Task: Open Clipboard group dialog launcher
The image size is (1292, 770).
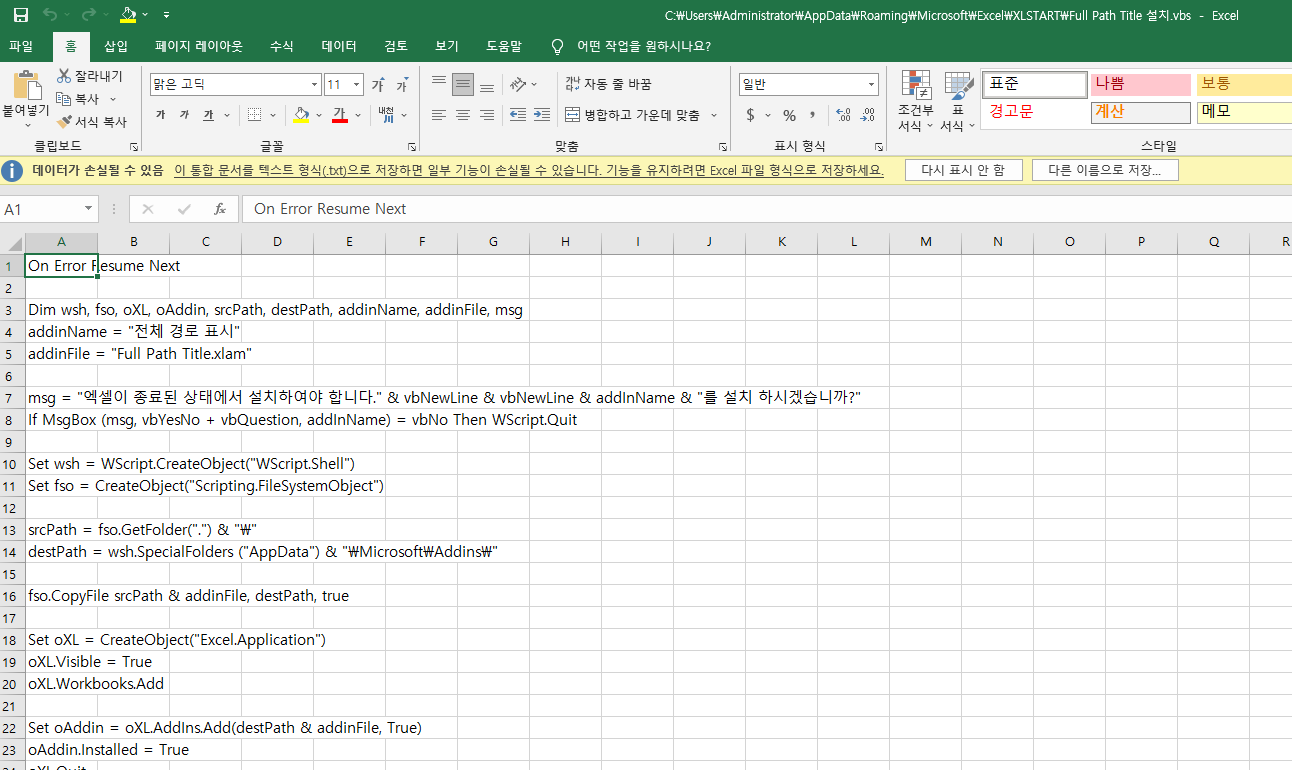Action: click(134, 146)
